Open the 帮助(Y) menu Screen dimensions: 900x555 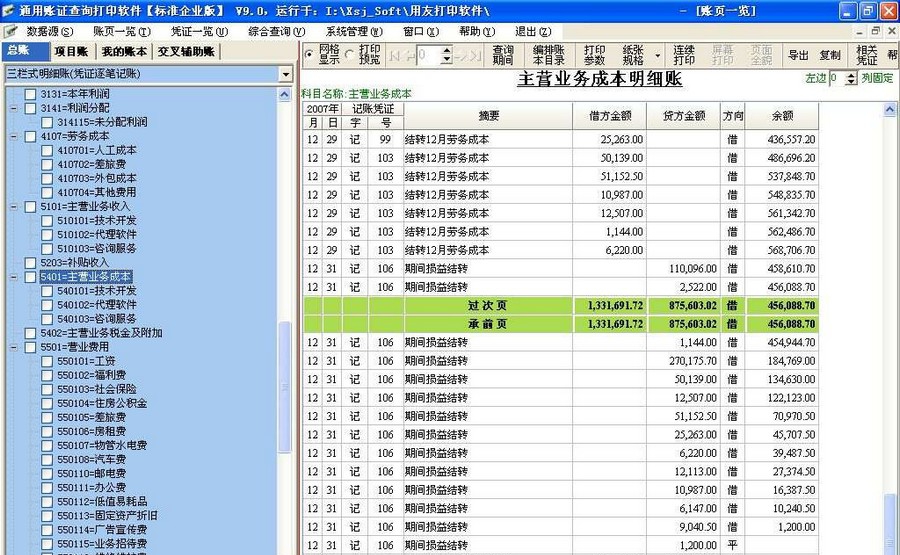point(476,32)
